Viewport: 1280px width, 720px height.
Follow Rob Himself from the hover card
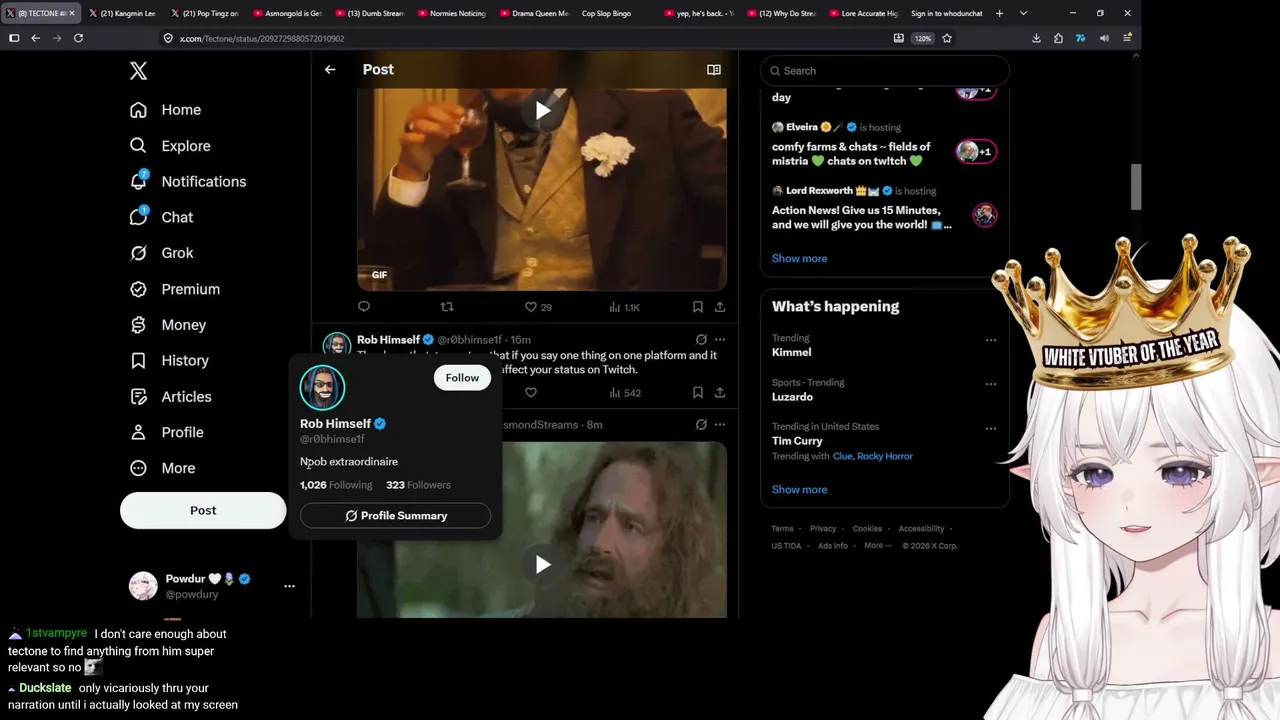click(x=462, y=378)
